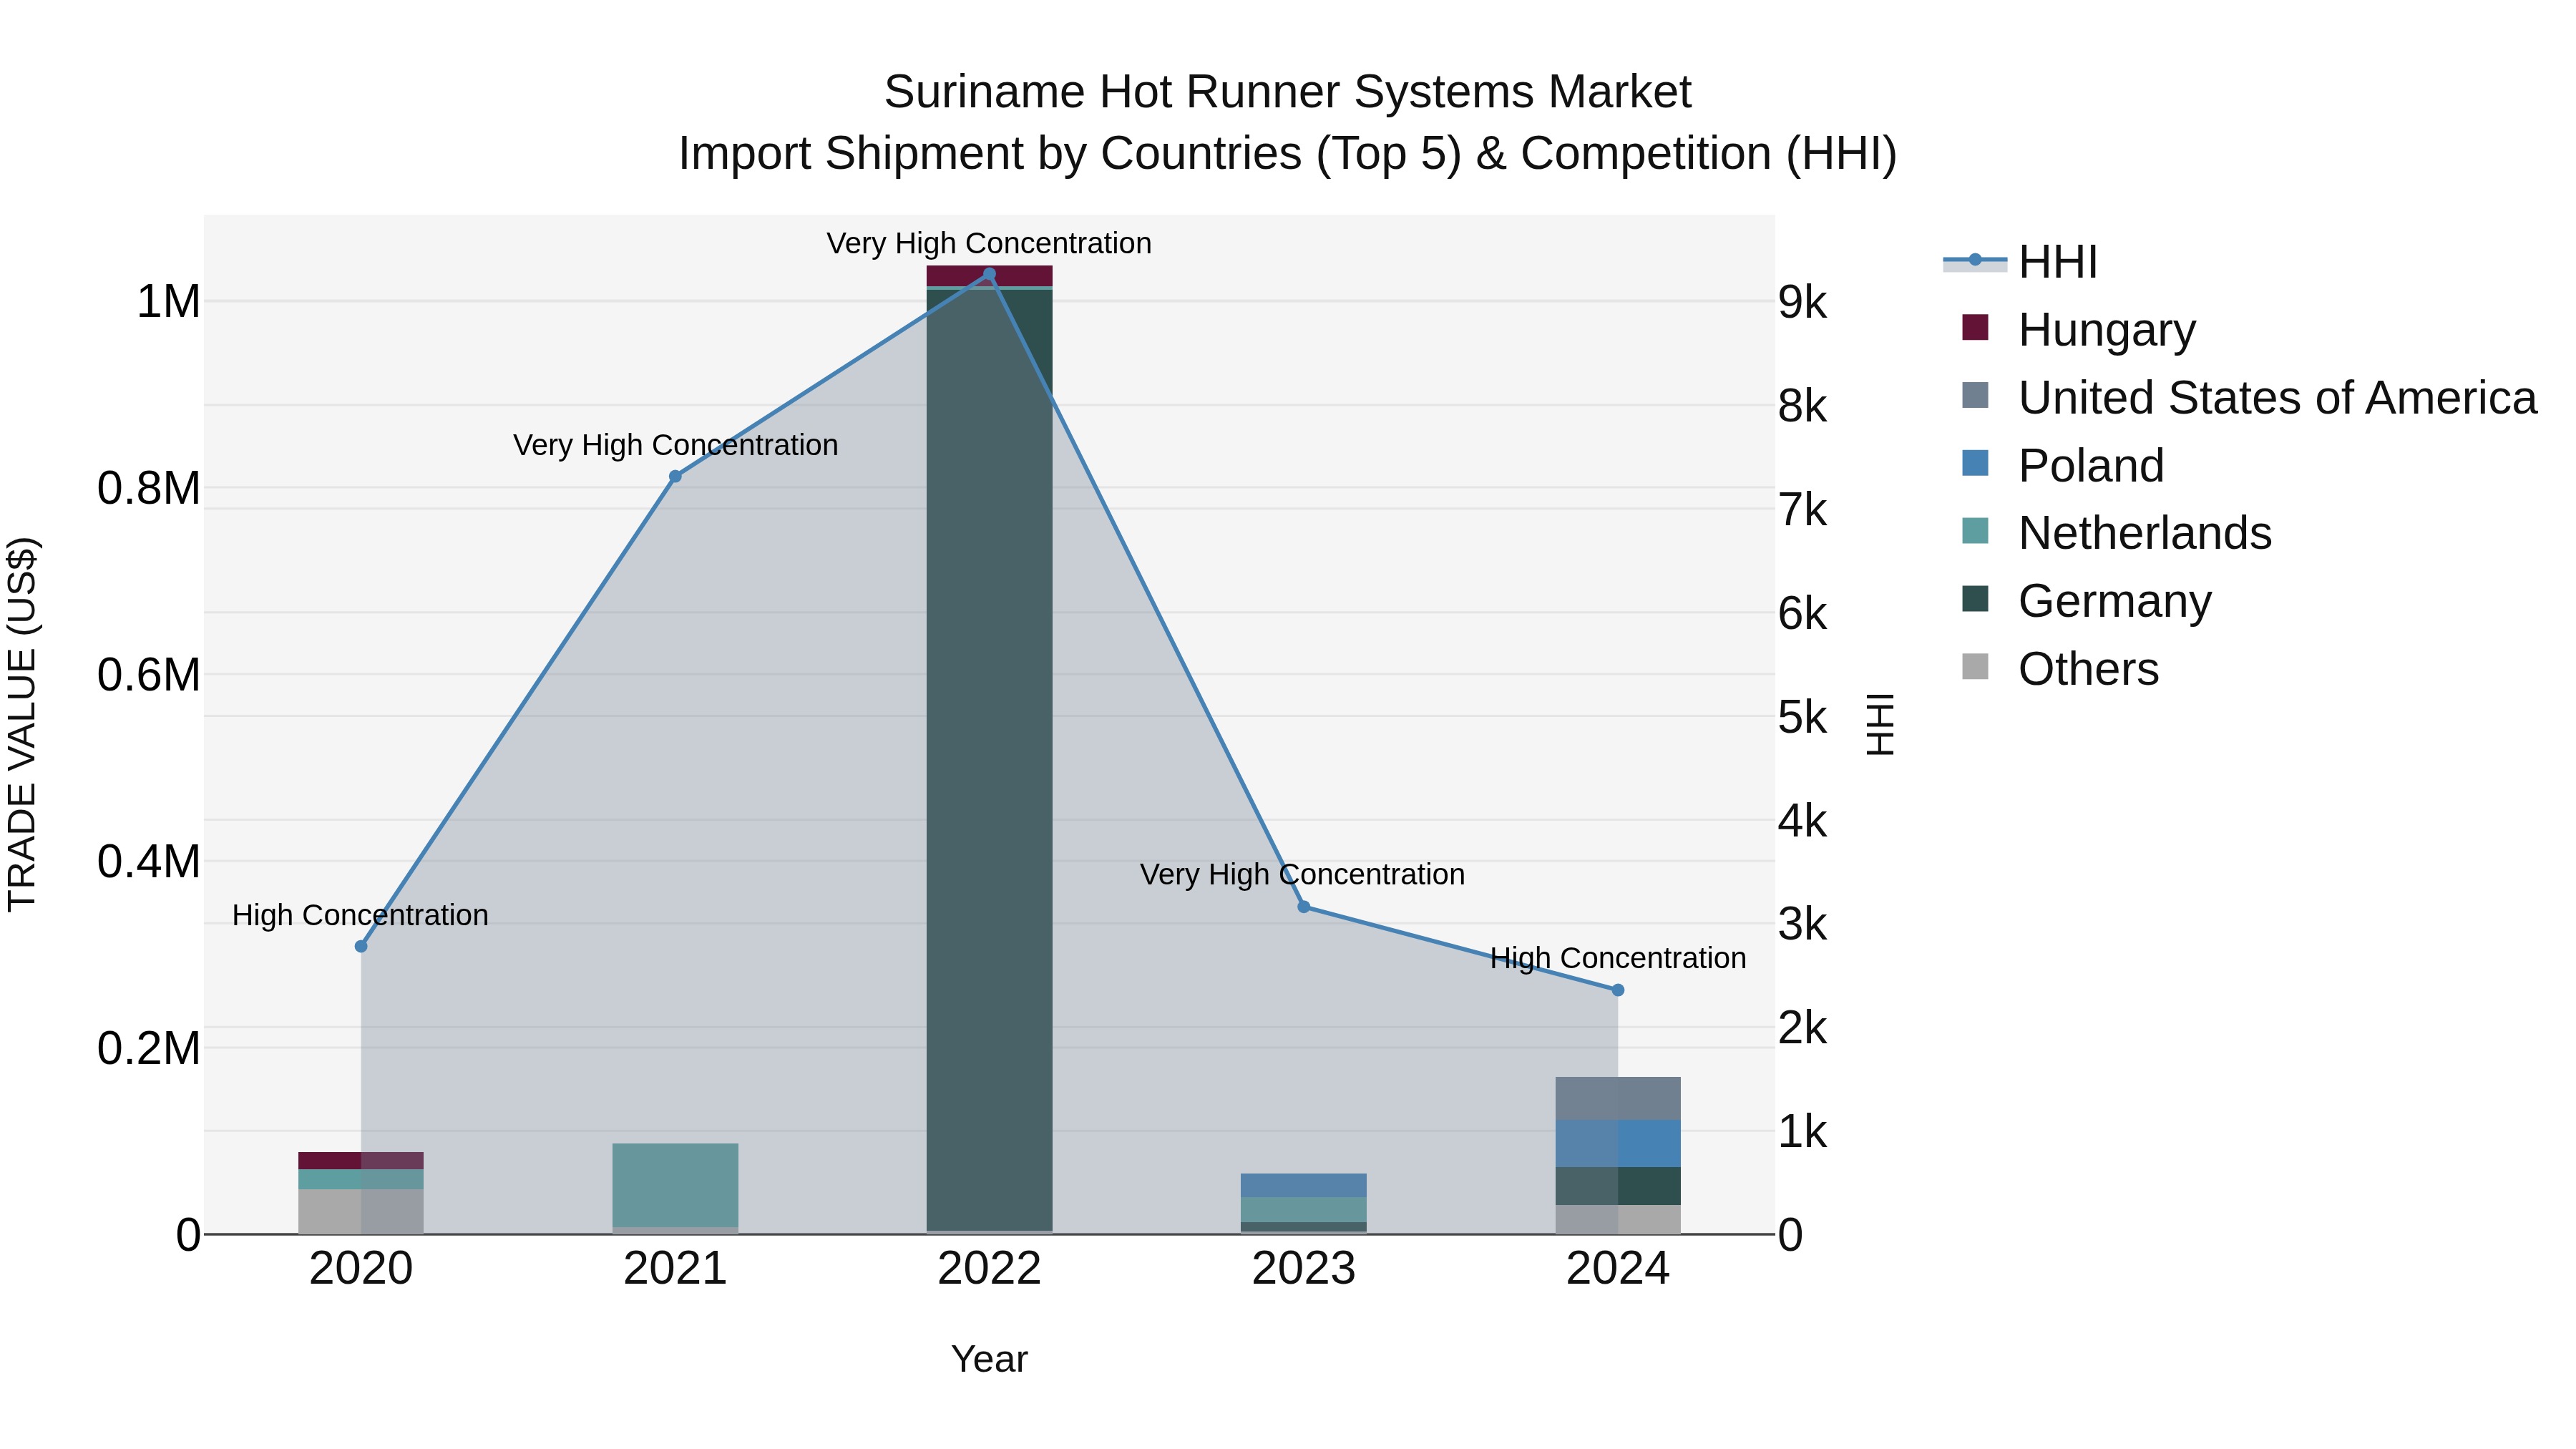Viewport: 2576px width, 1449px height.
Task: Click the '0.2M' left axis tick
Action: click(x=149, y=1049)
